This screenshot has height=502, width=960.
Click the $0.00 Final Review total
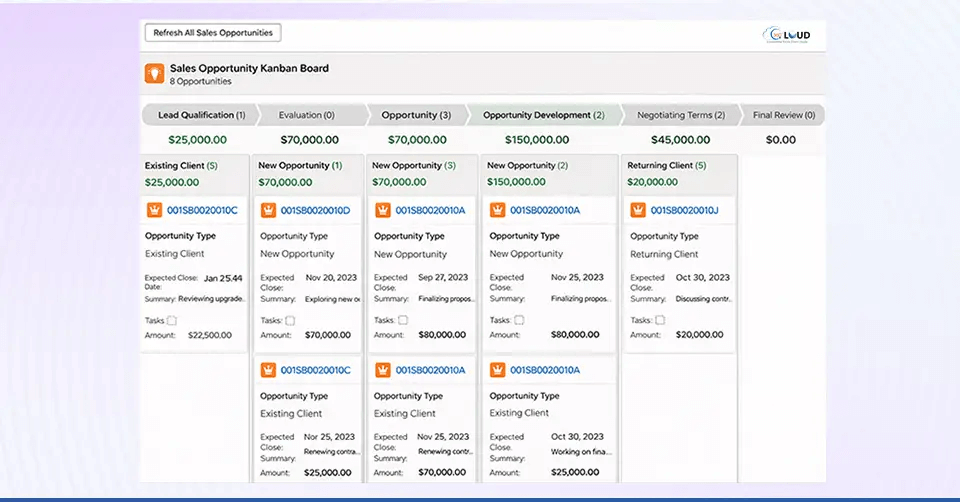click(781, 140)
